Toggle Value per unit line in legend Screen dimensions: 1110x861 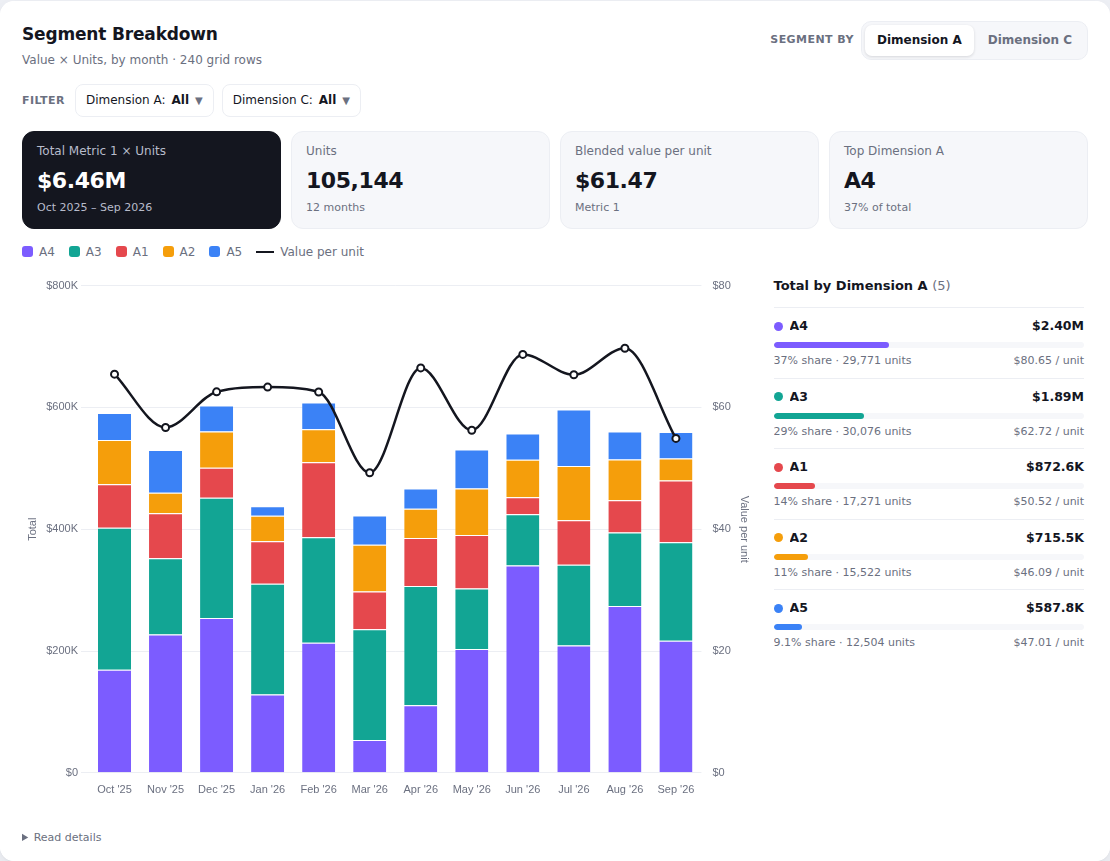point(310,251)
